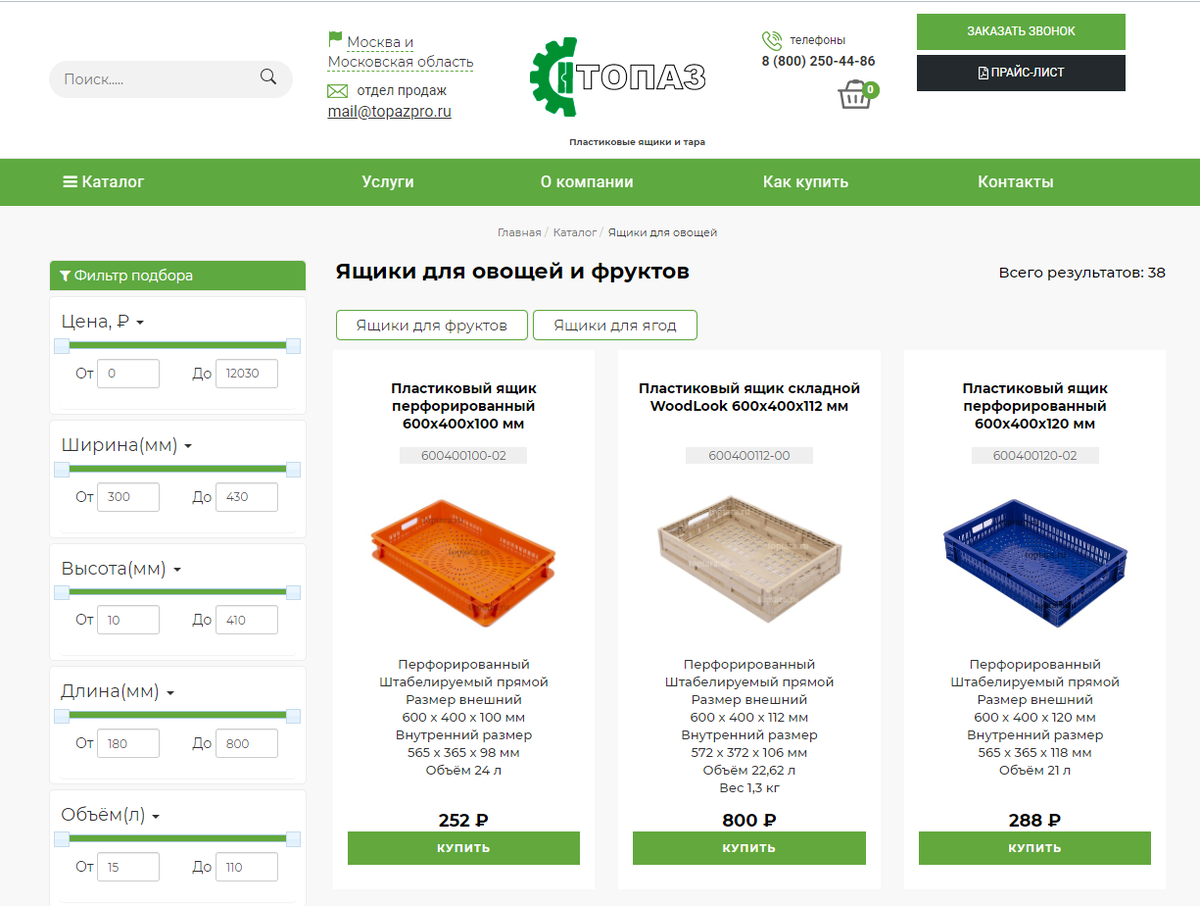1200x906 pixels.
Task: Click the search magnifier icon
Action: coord(268,77)
